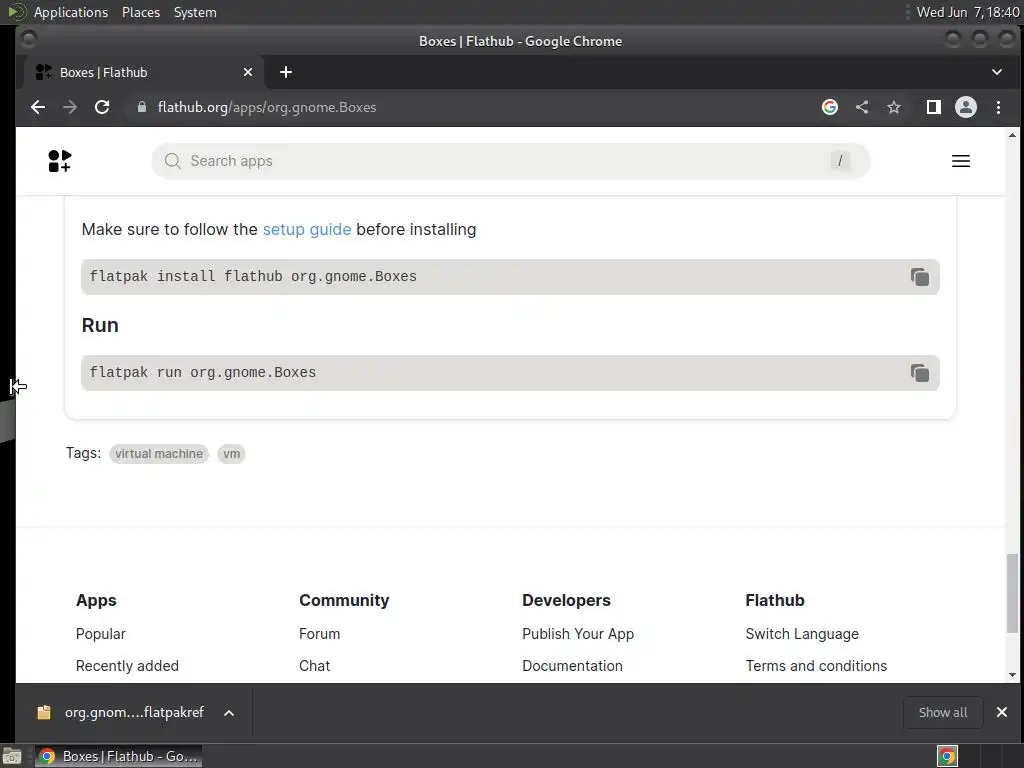Open Terms and conditions link
Image resolution: width=1024 pixels, height=768 pixels.
click(816, 665)
